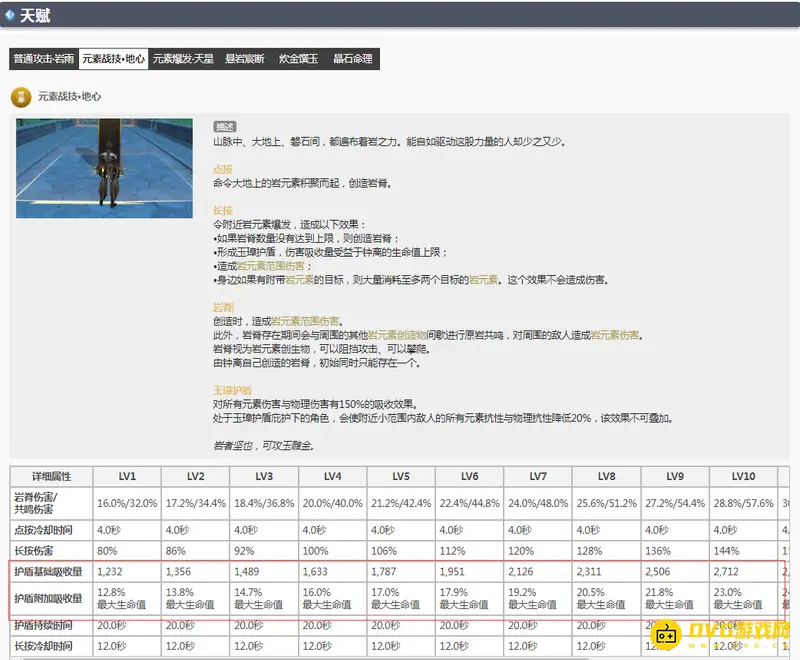Switch to the 悬岩宸断 talent tab

pos(245,59)
